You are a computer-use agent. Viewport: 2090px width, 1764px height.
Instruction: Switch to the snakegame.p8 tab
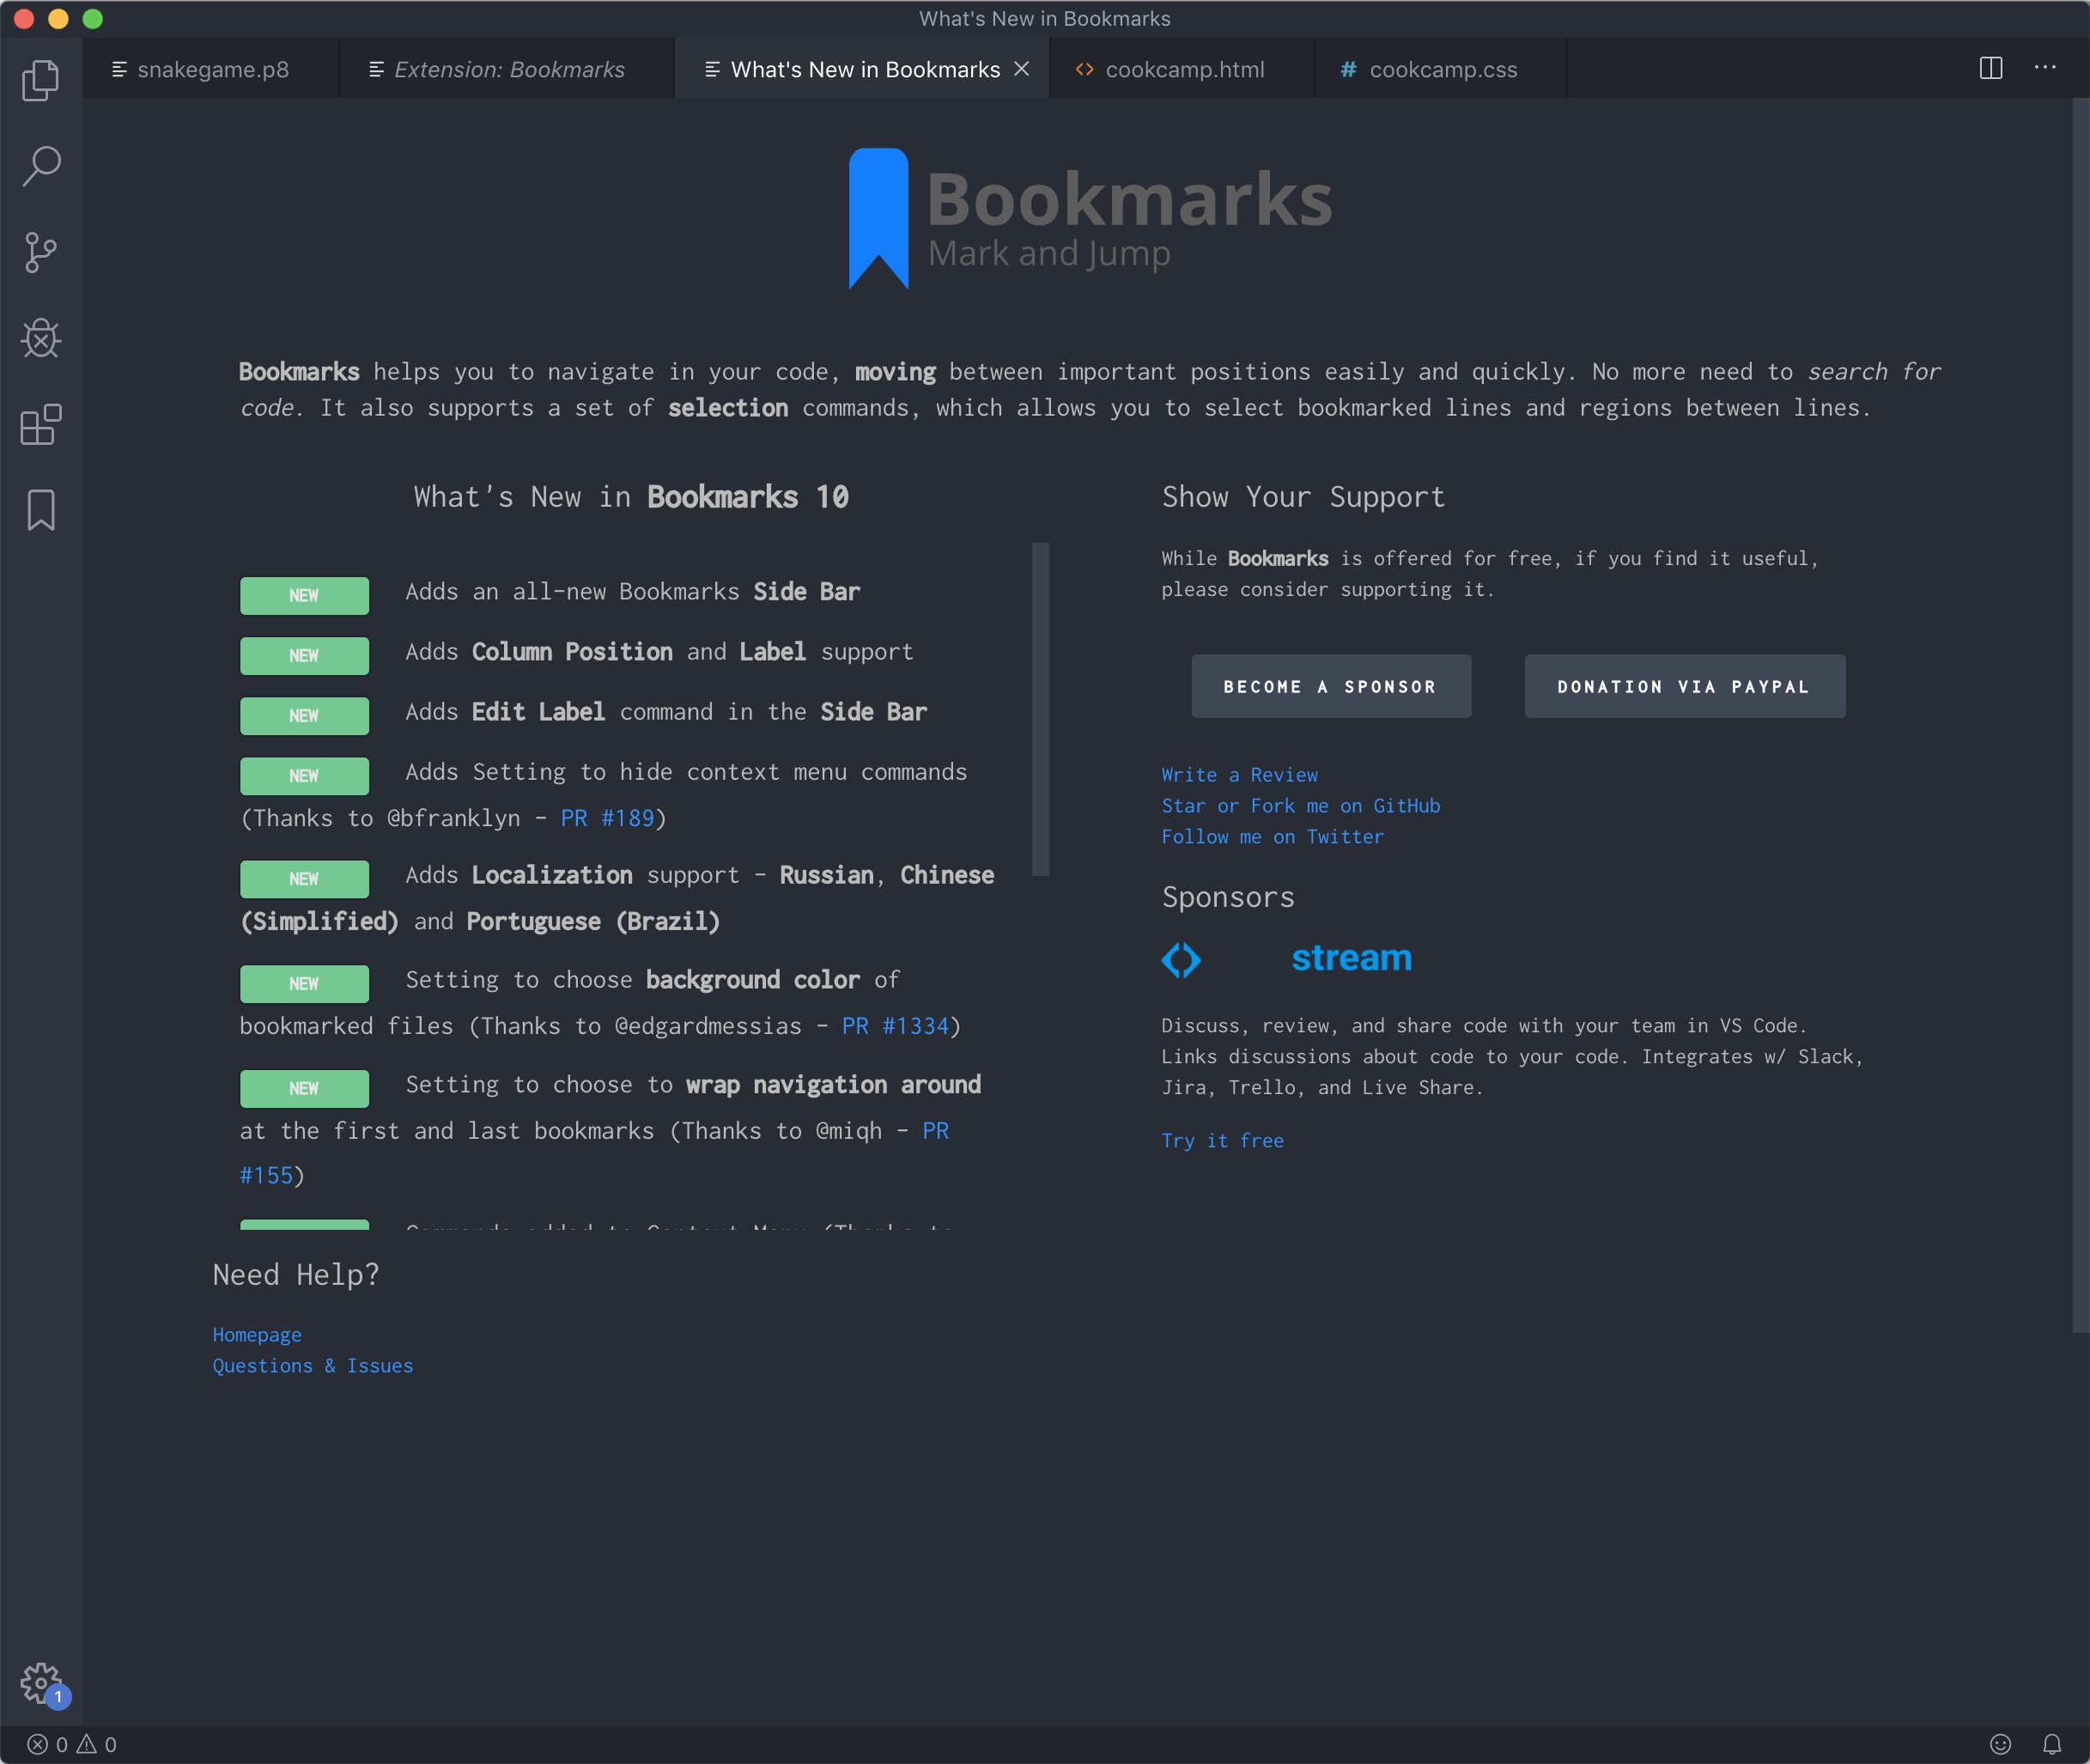coord(211,69)
